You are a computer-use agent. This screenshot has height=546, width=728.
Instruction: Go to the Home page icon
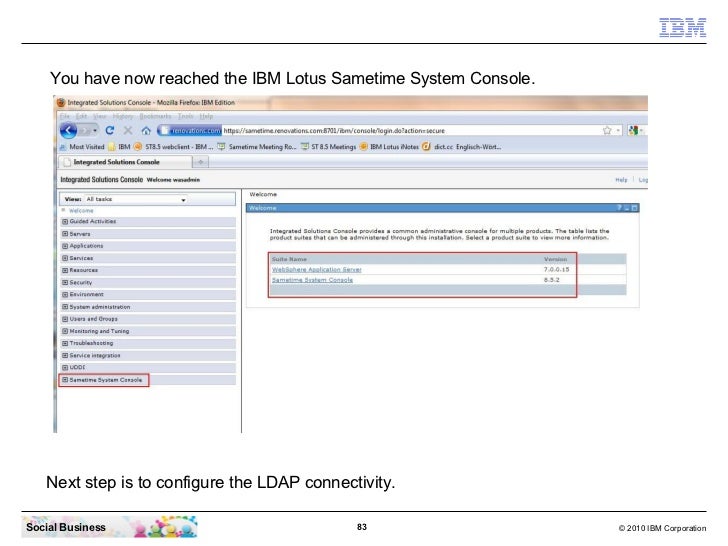(146, 130)
